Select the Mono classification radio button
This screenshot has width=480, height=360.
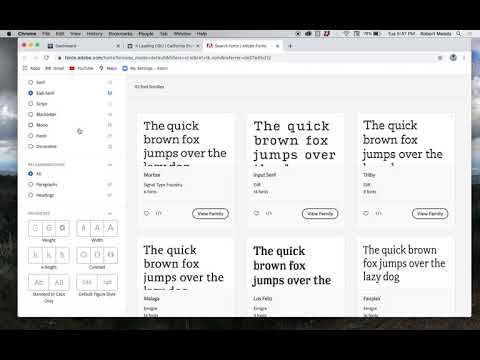coord(31,125)
